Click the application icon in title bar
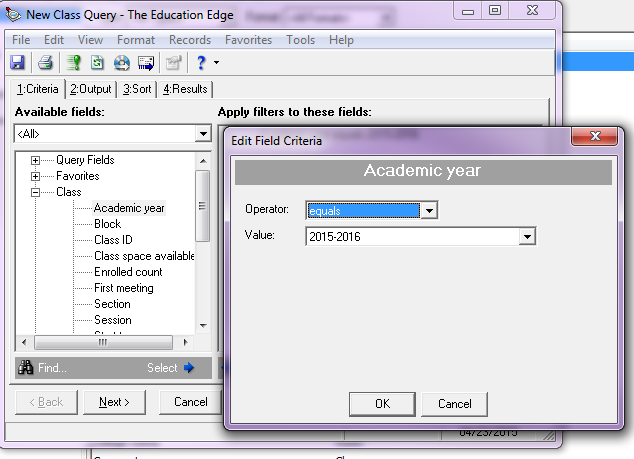The width and height of the screenshot is (634, 459). 13,15
